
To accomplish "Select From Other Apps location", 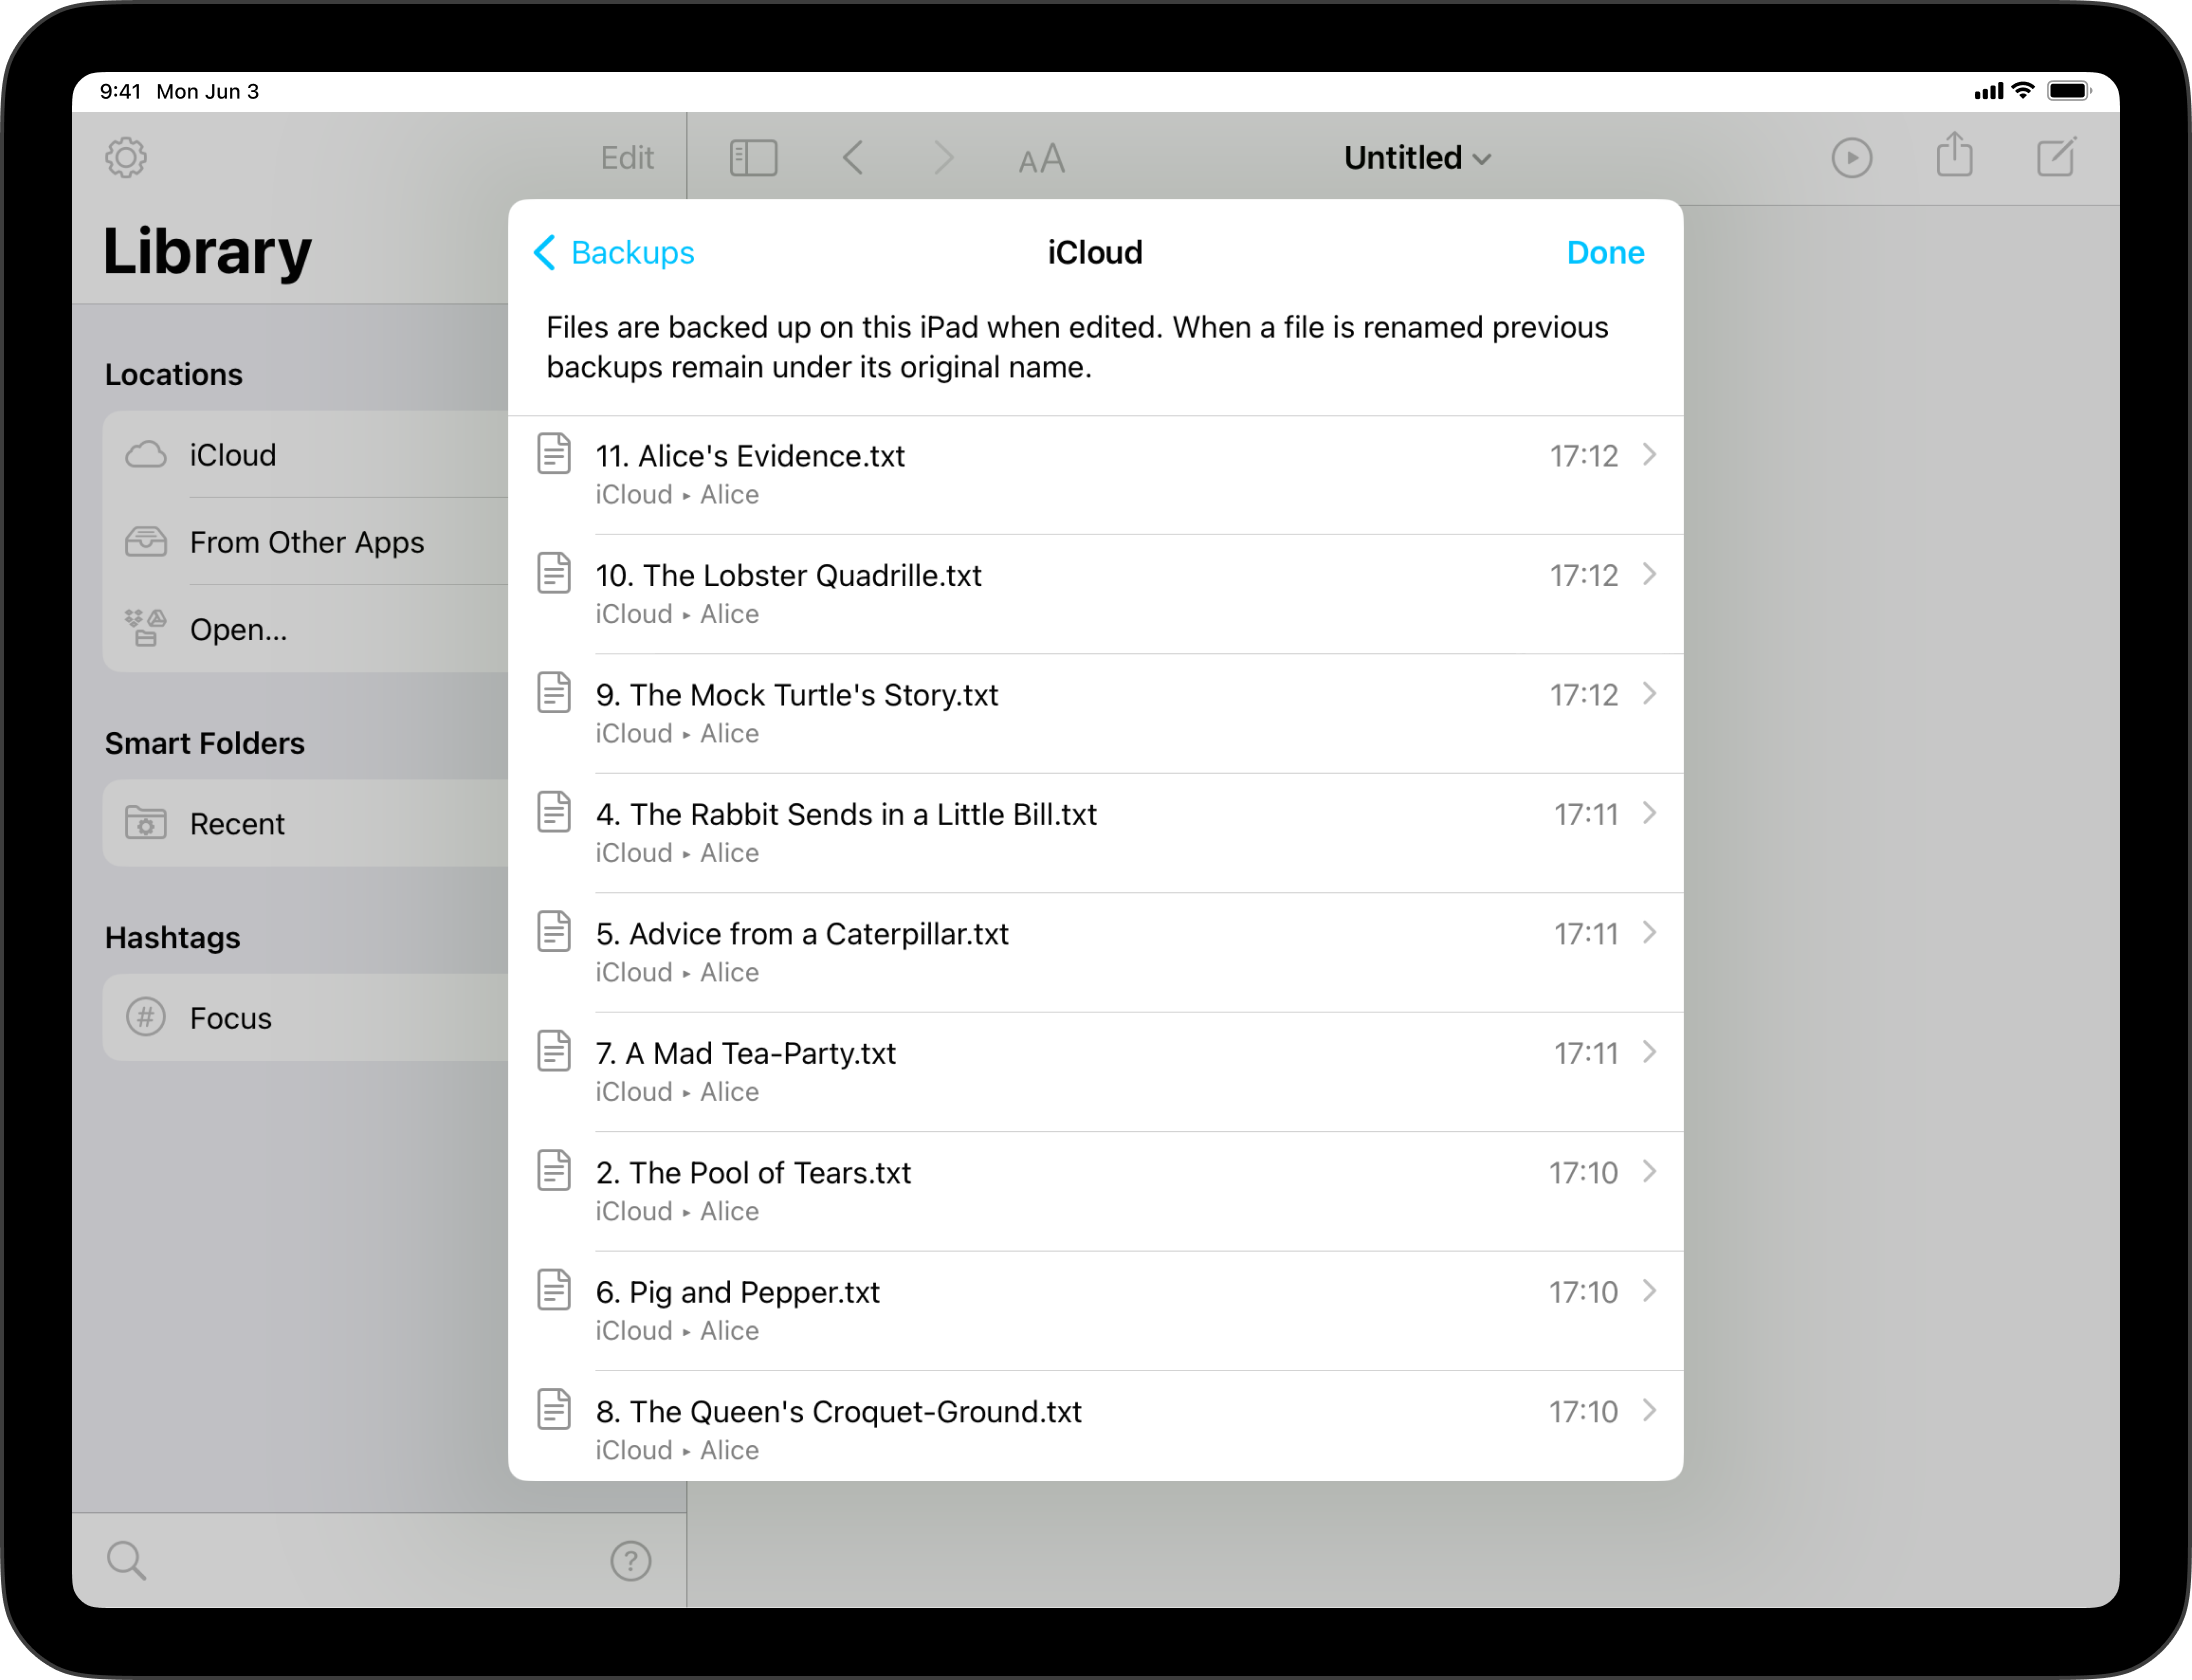I will (306, 542).
